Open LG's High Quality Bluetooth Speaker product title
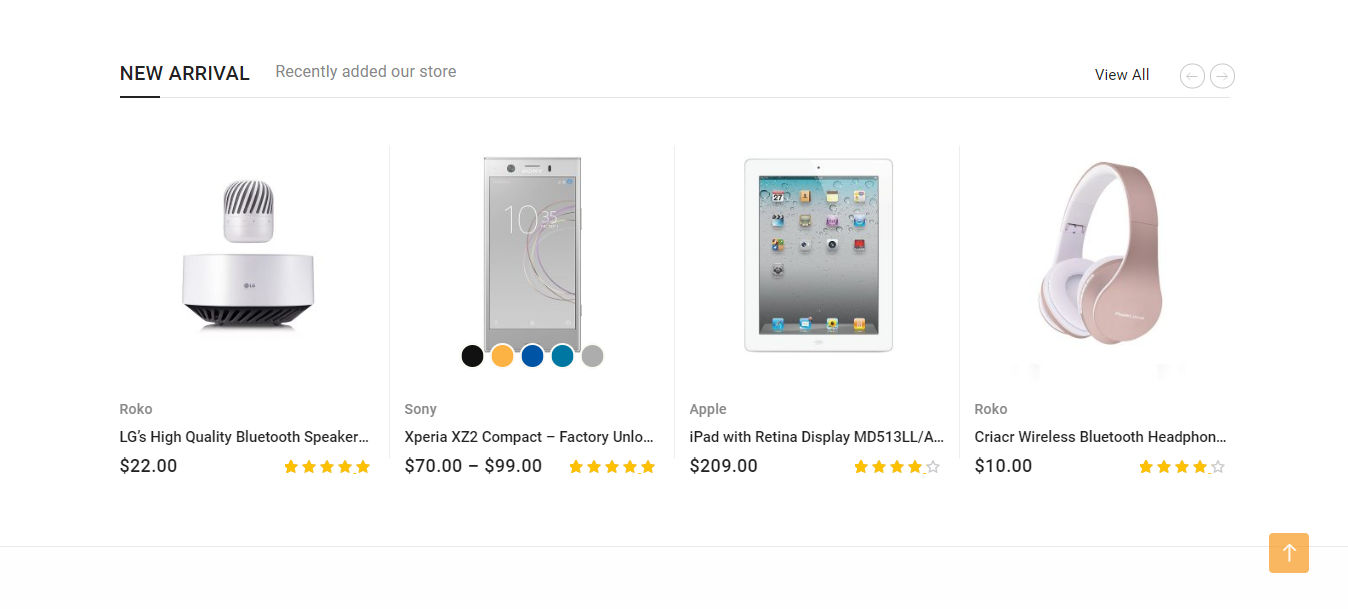Screen dimensions: 1348x609 (x=244, y=437)
